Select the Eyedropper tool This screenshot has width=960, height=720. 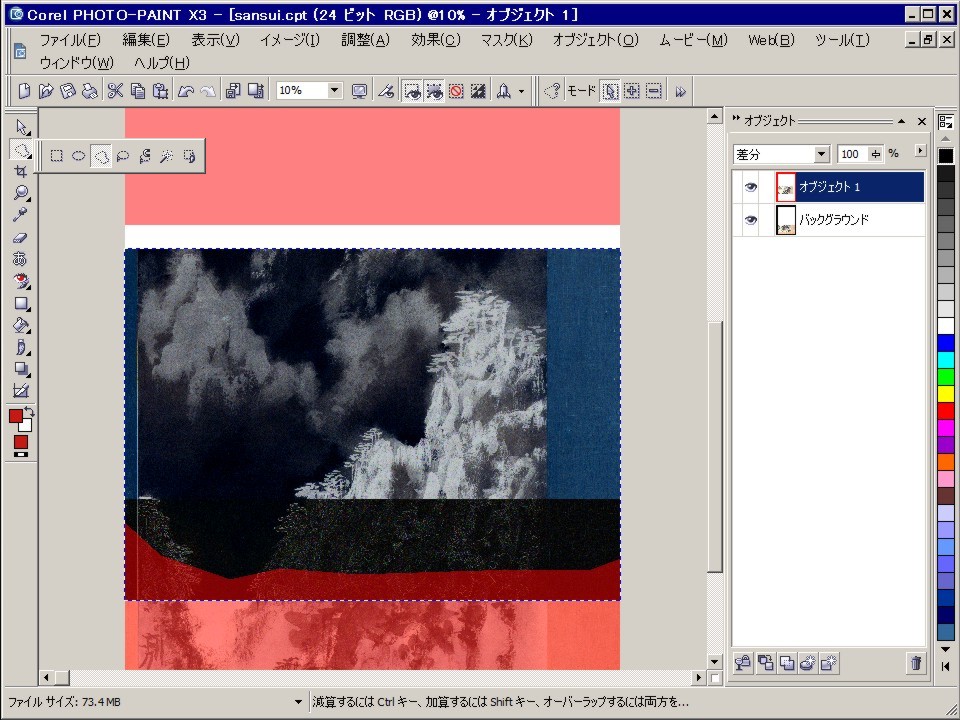coord(21,215)
